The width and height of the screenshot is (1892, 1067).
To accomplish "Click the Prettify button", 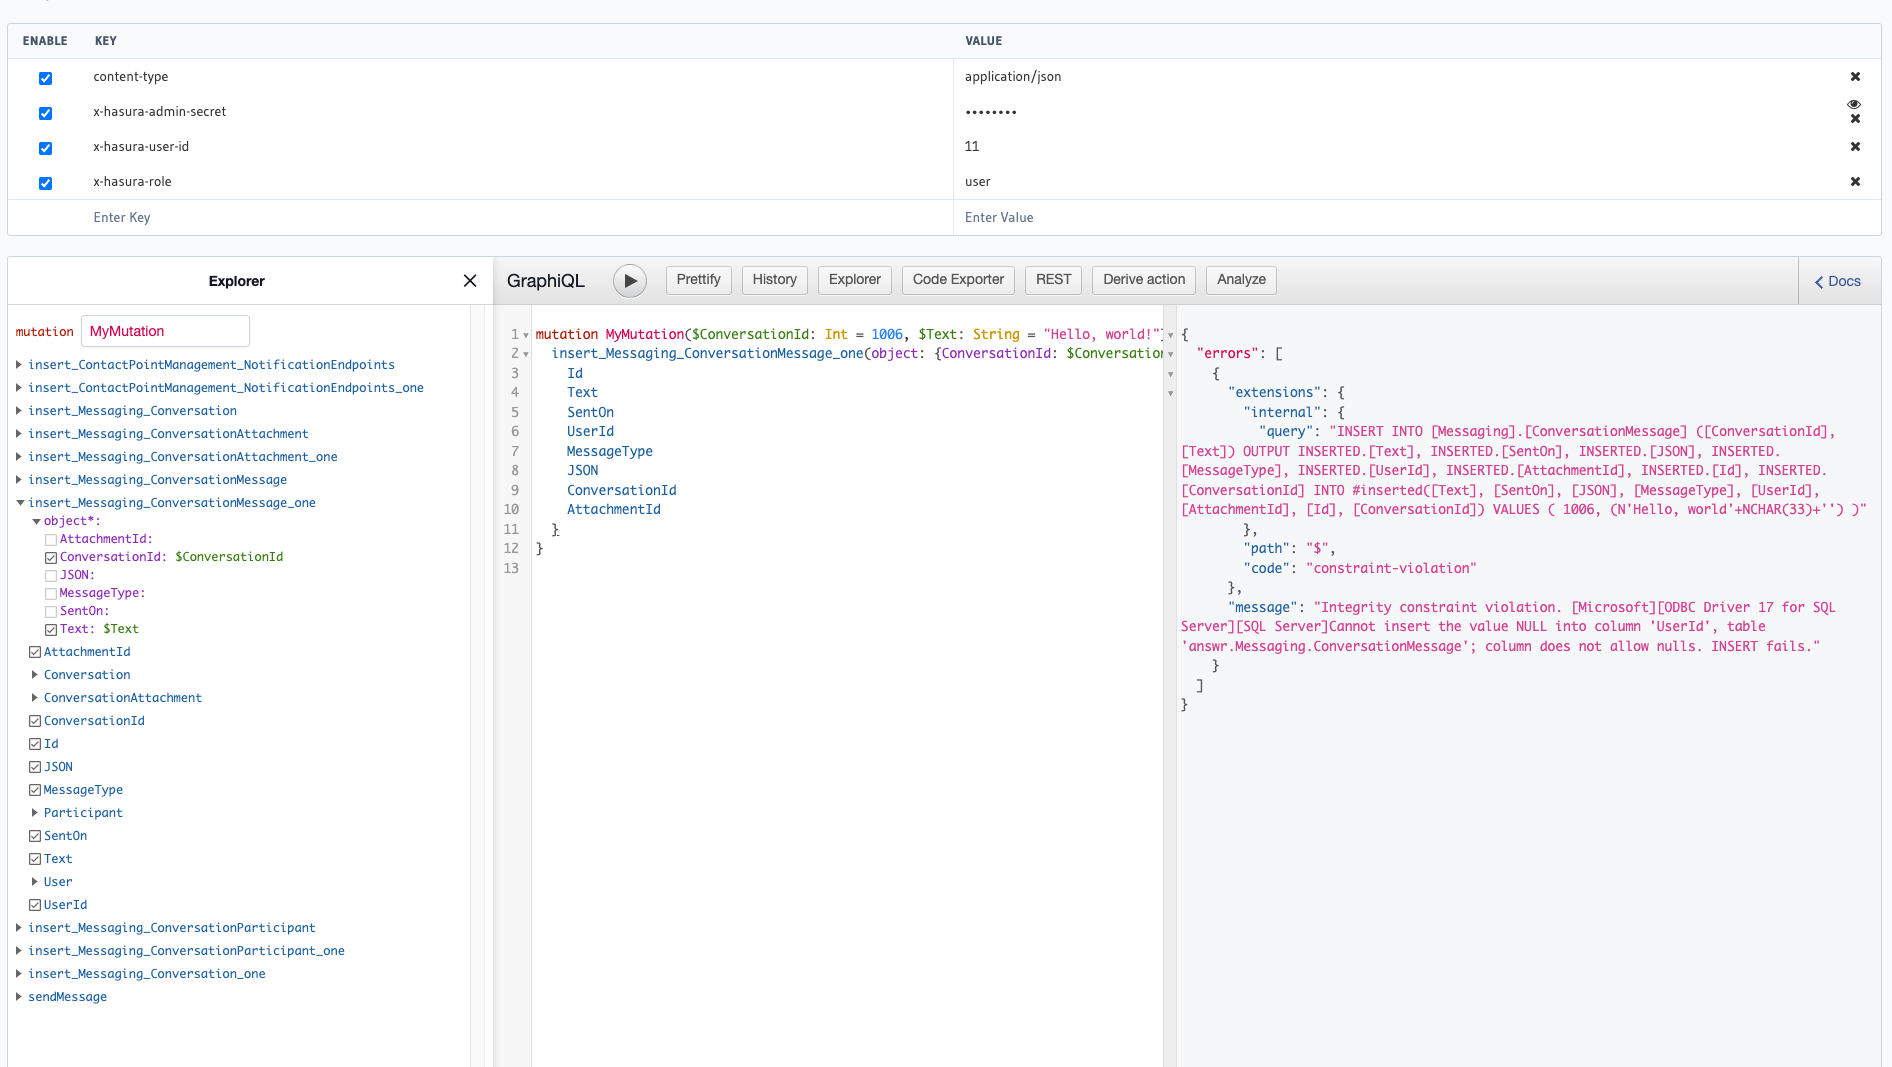I will coord(698,280).
